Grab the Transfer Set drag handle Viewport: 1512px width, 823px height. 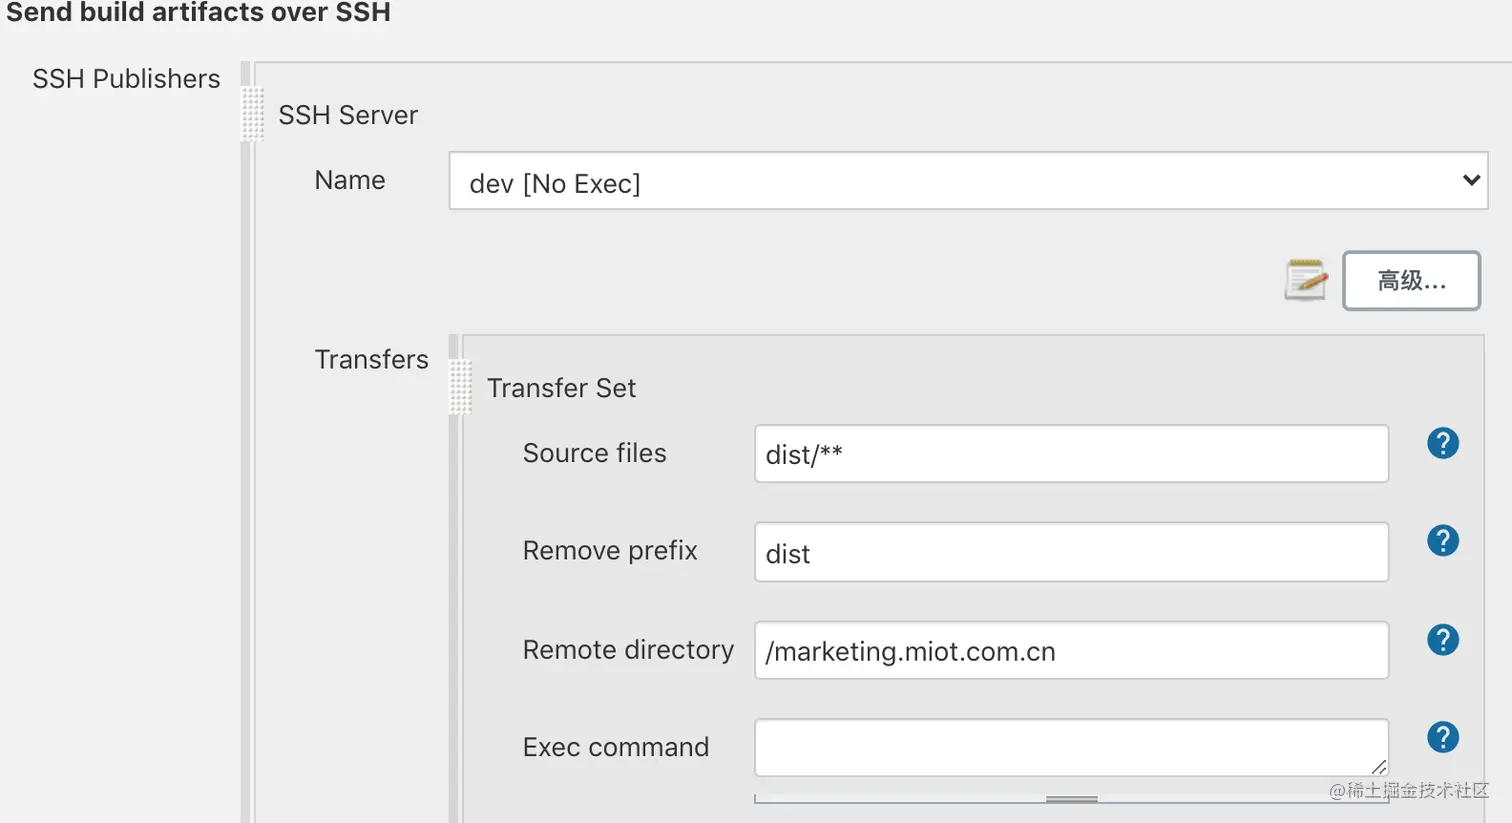tap(460, 387)
